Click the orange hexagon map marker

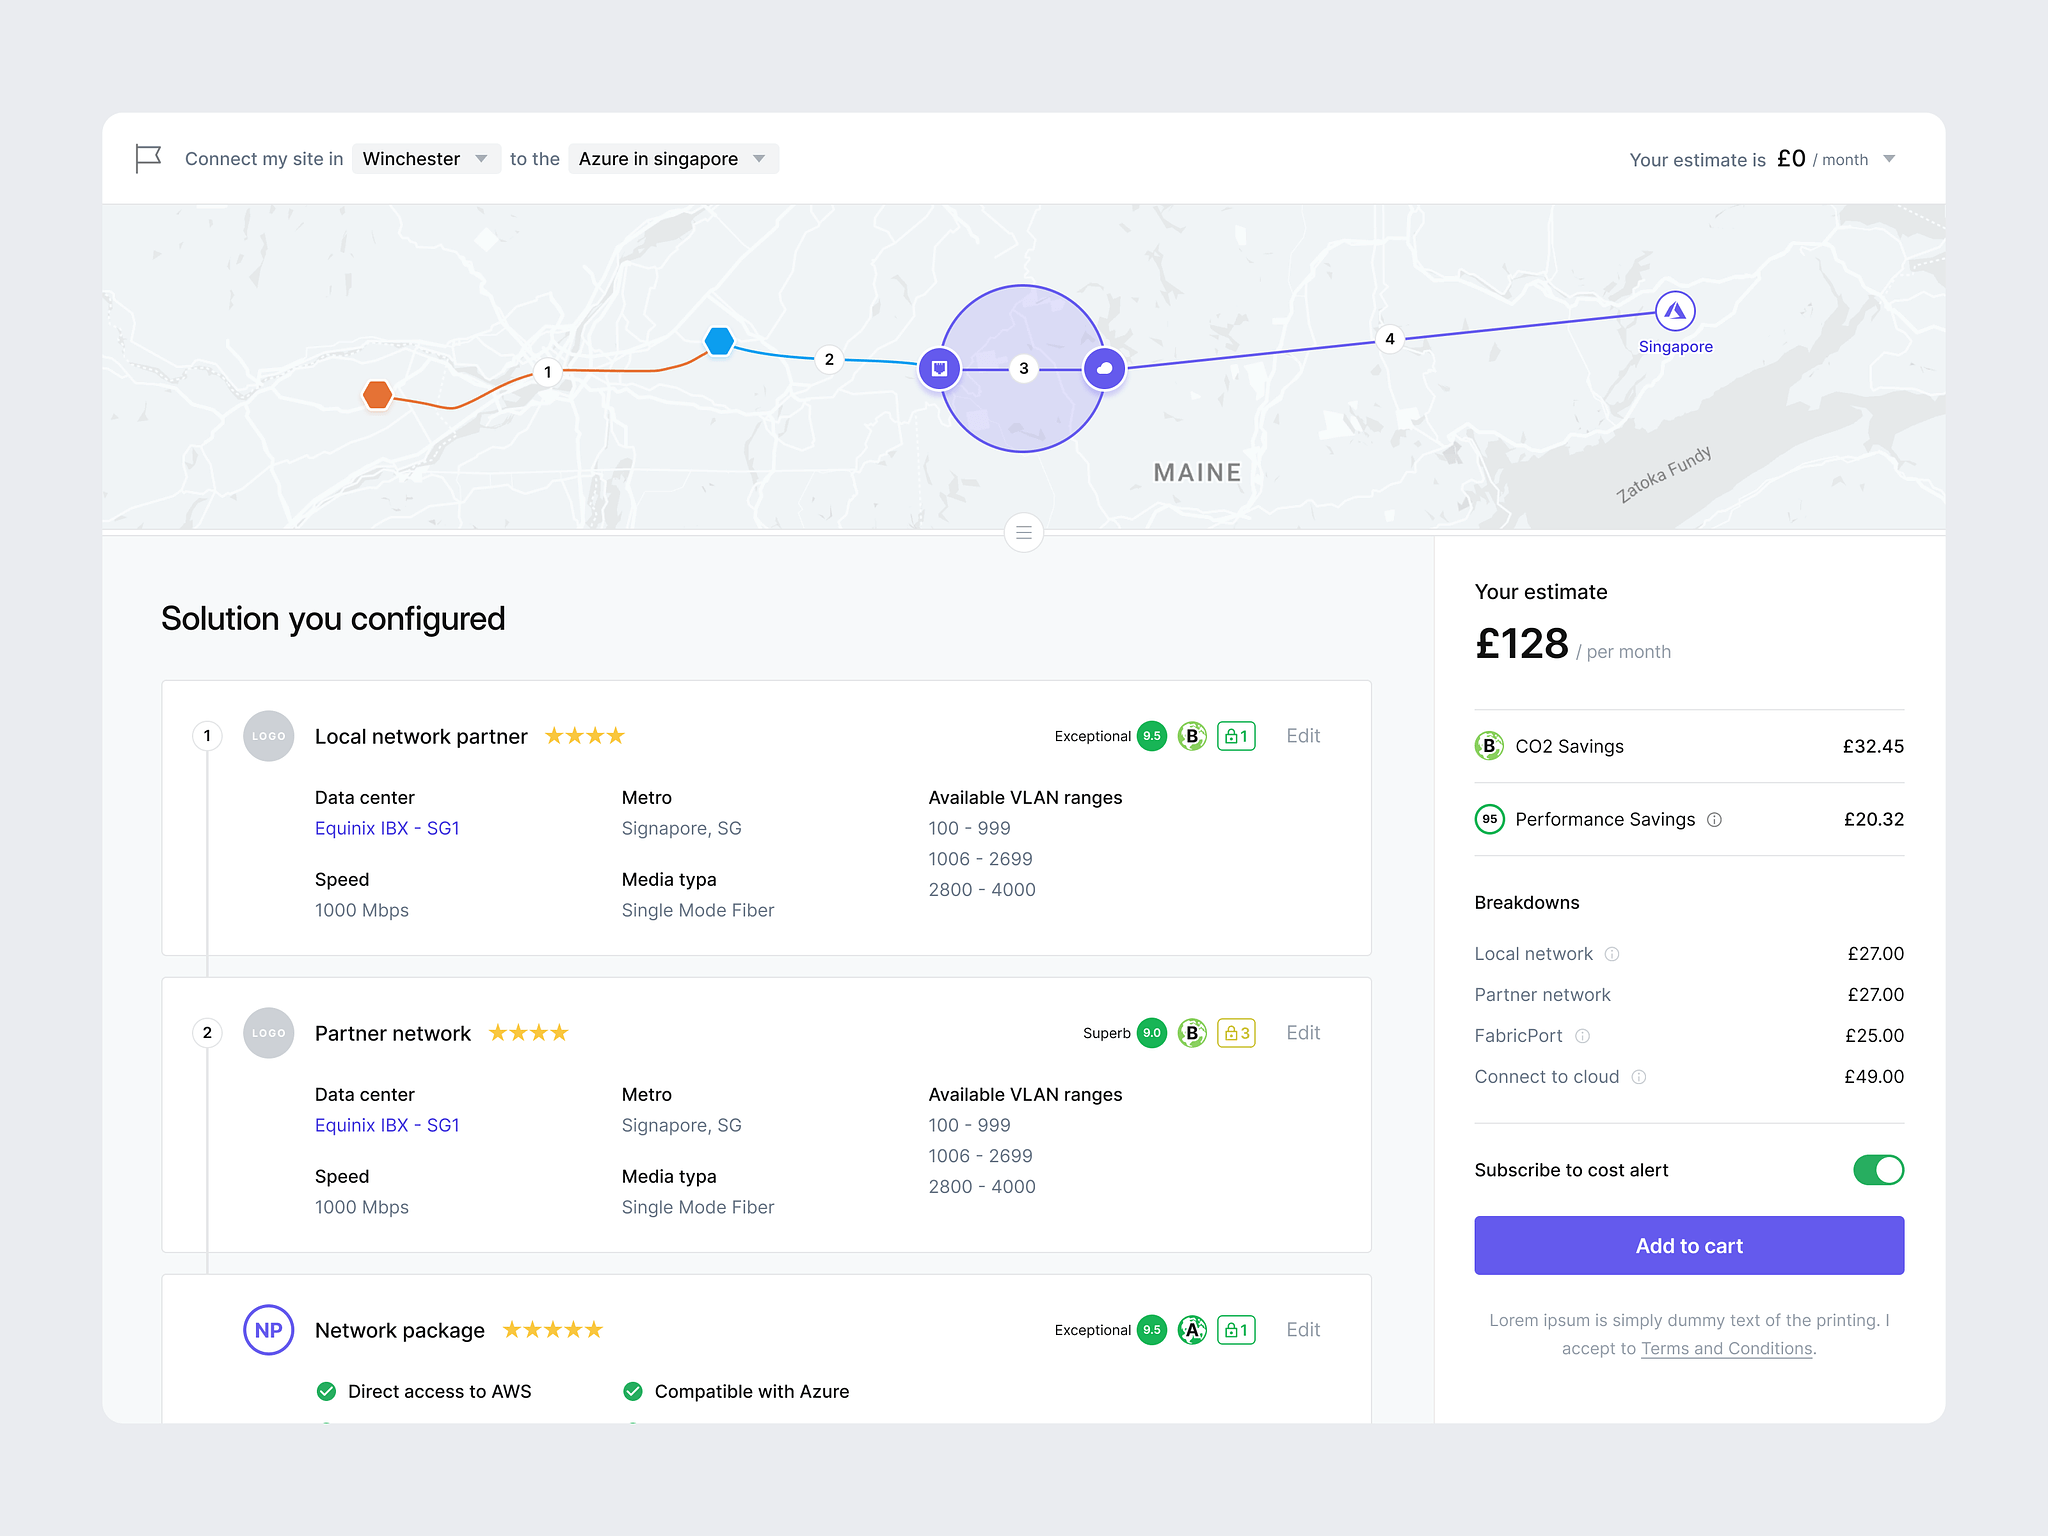377,395
